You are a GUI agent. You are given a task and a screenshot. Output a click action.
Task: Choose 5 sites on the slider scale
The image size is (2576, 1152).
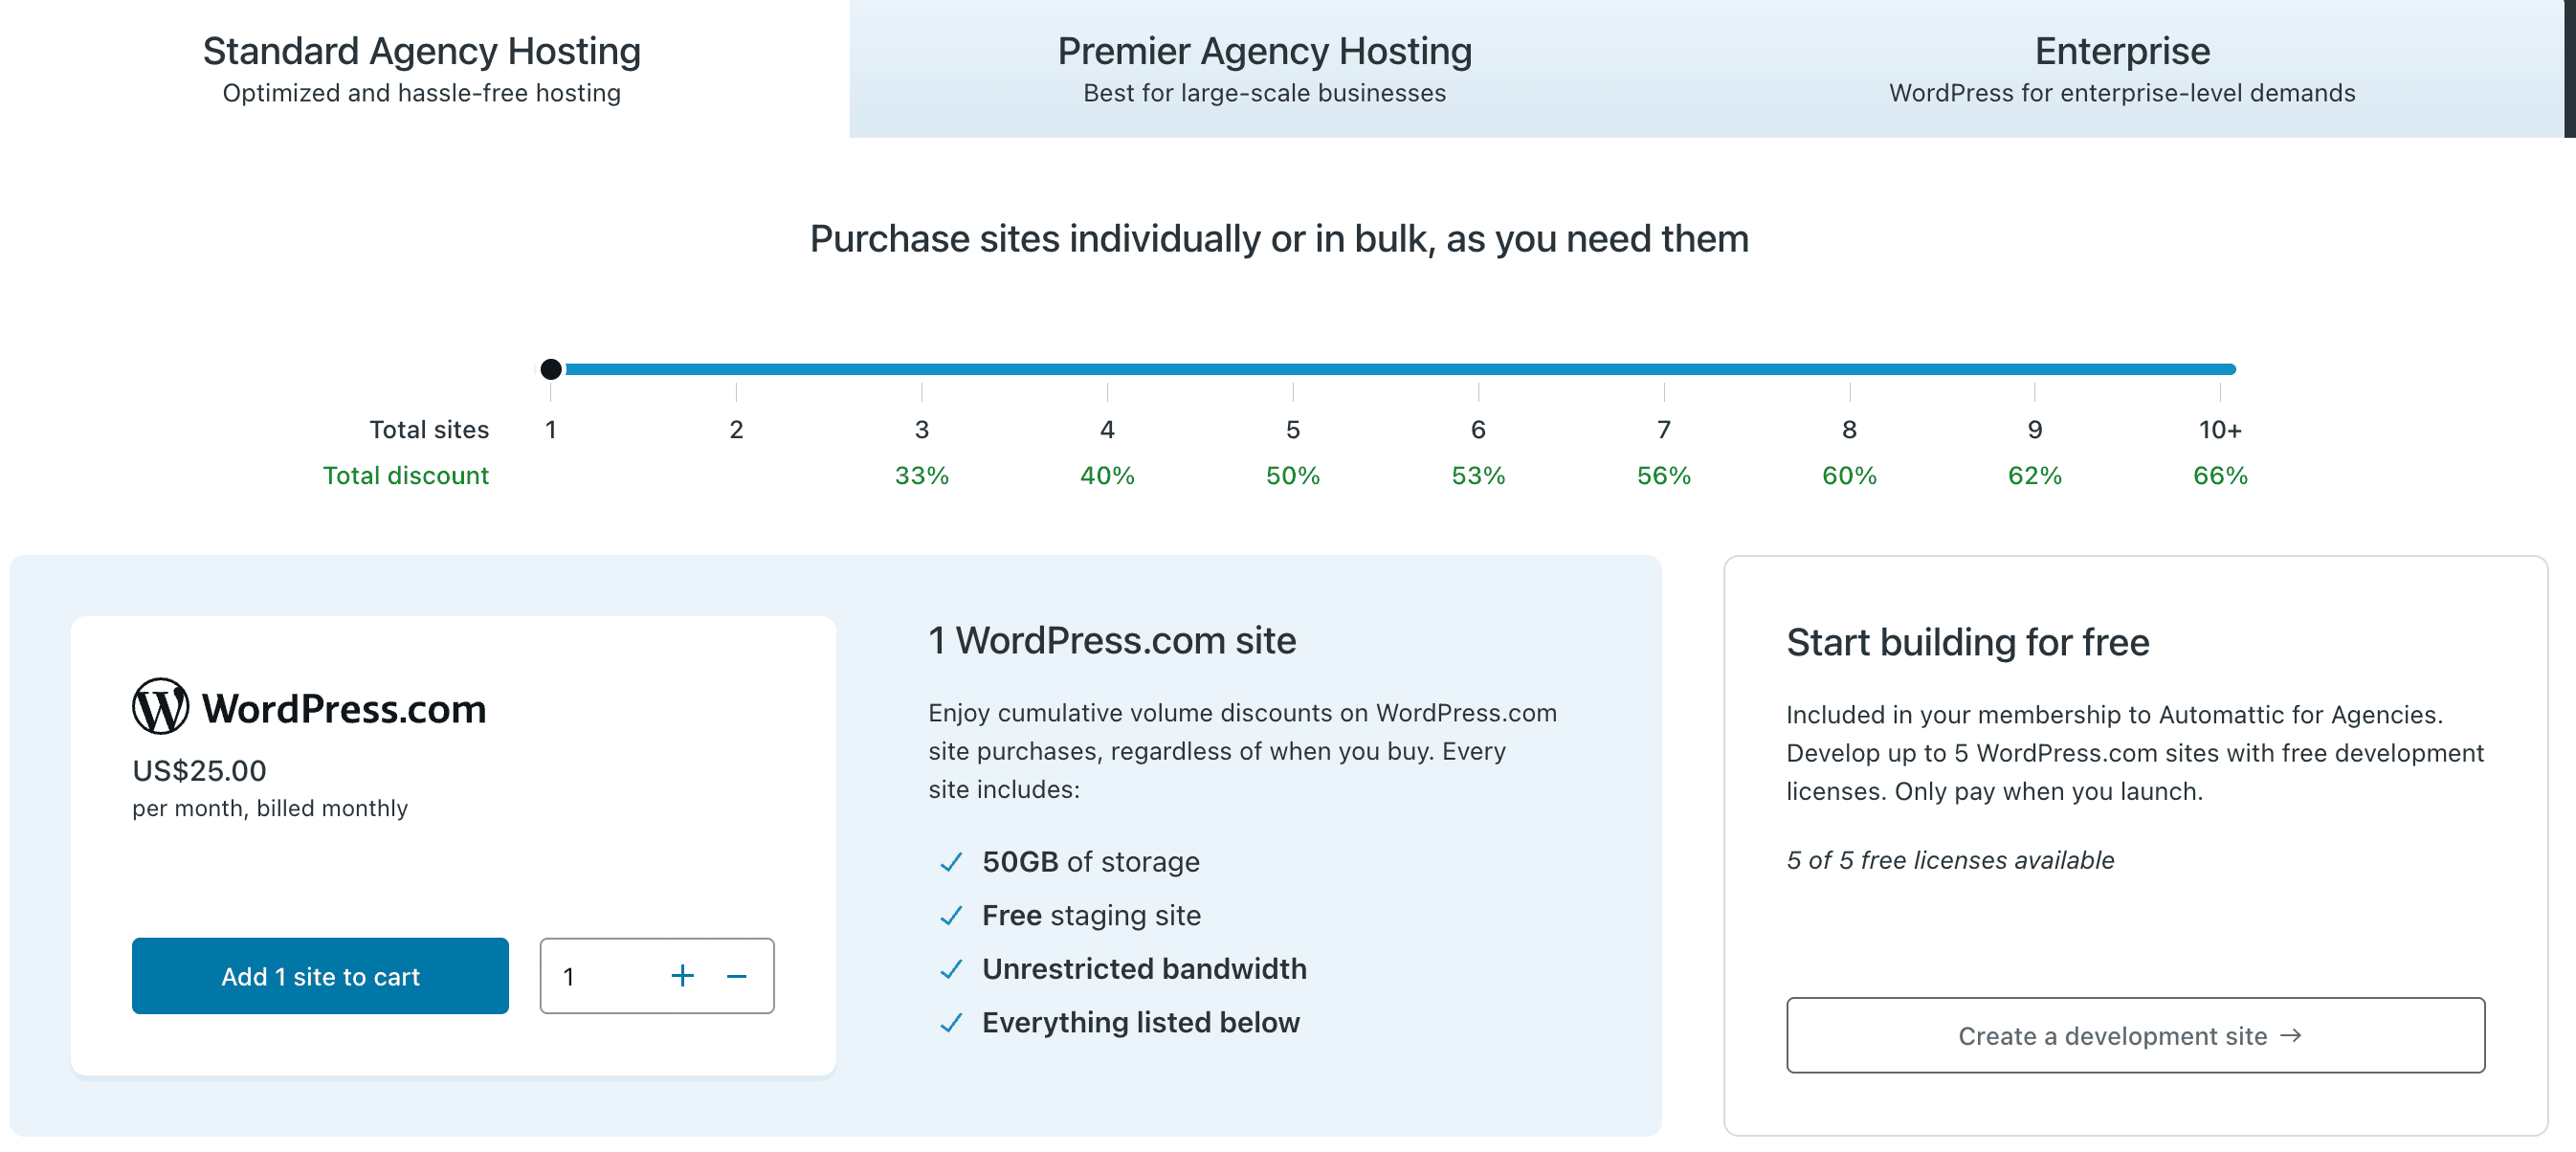(x=1293, y=430)
